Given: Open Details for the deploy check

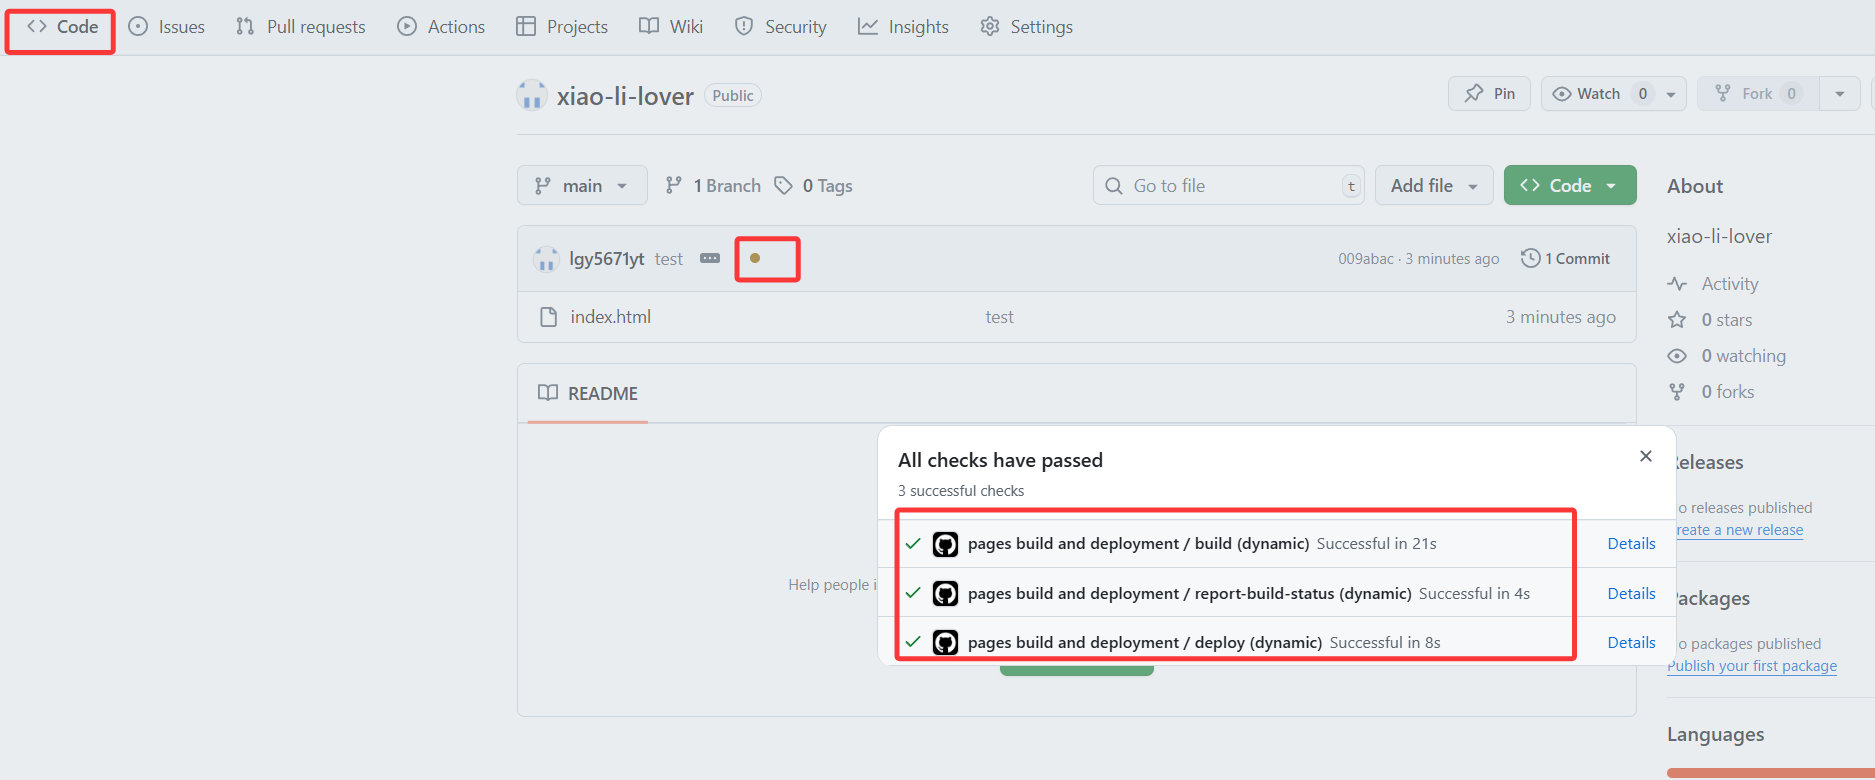Looking at the screenshot, I should [x=1631, y=642].
